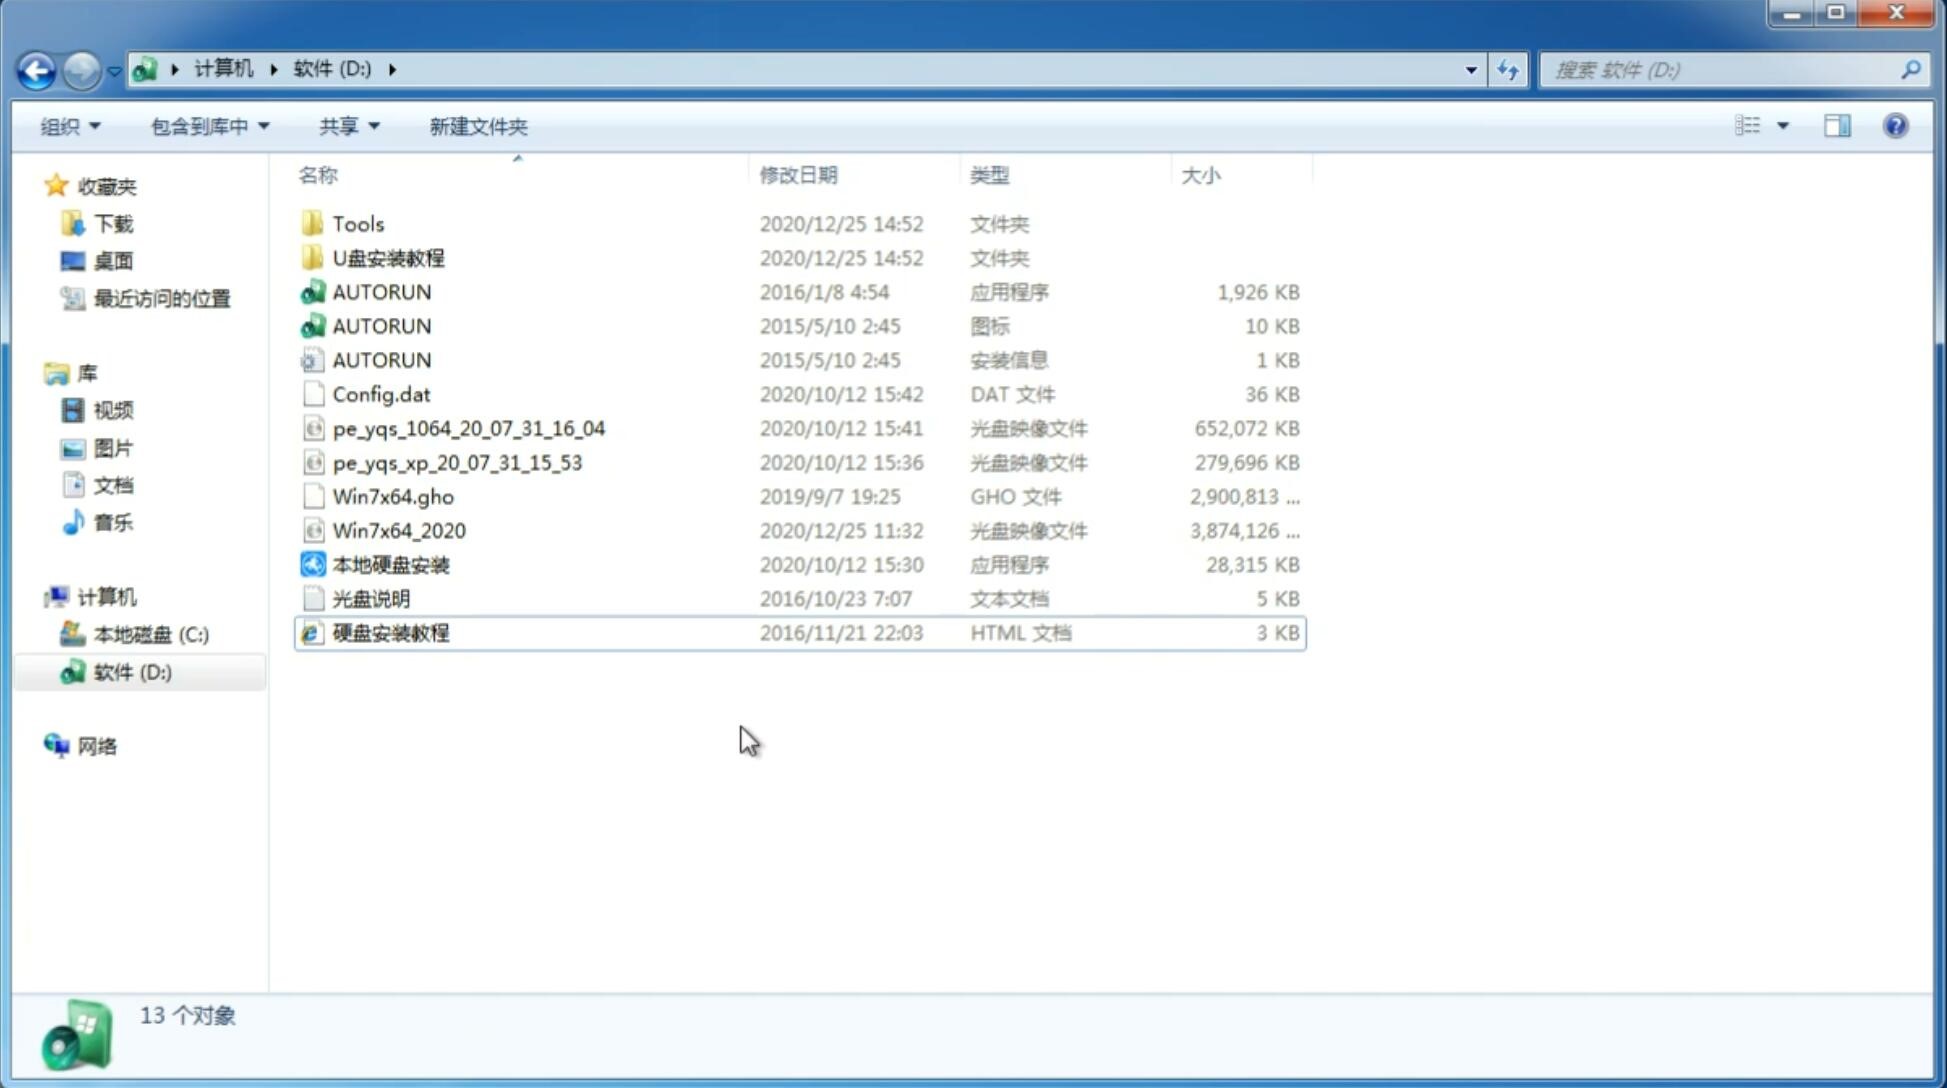Select 软件 (D:) drive in sidebar
This screenshot has height=1088, width=1947.
pos(131,672)
